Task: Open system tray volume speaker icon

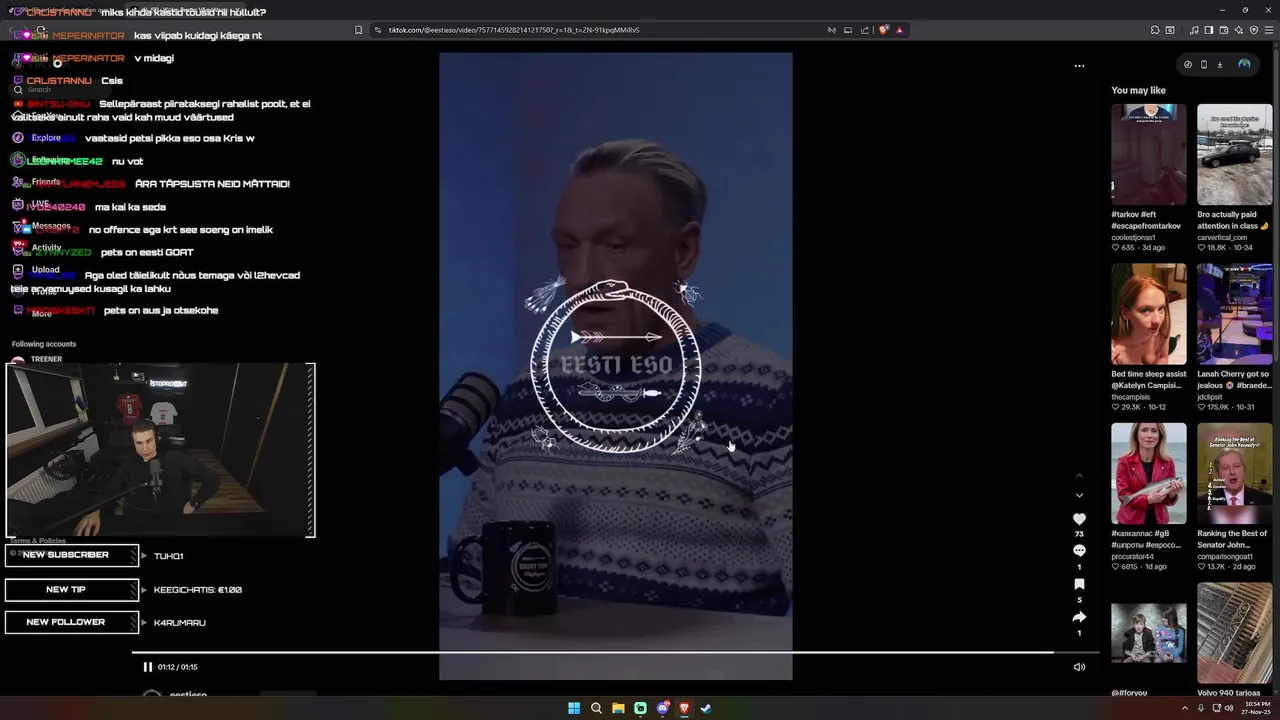Action: pyautogui.click(x=1229, y=708)
